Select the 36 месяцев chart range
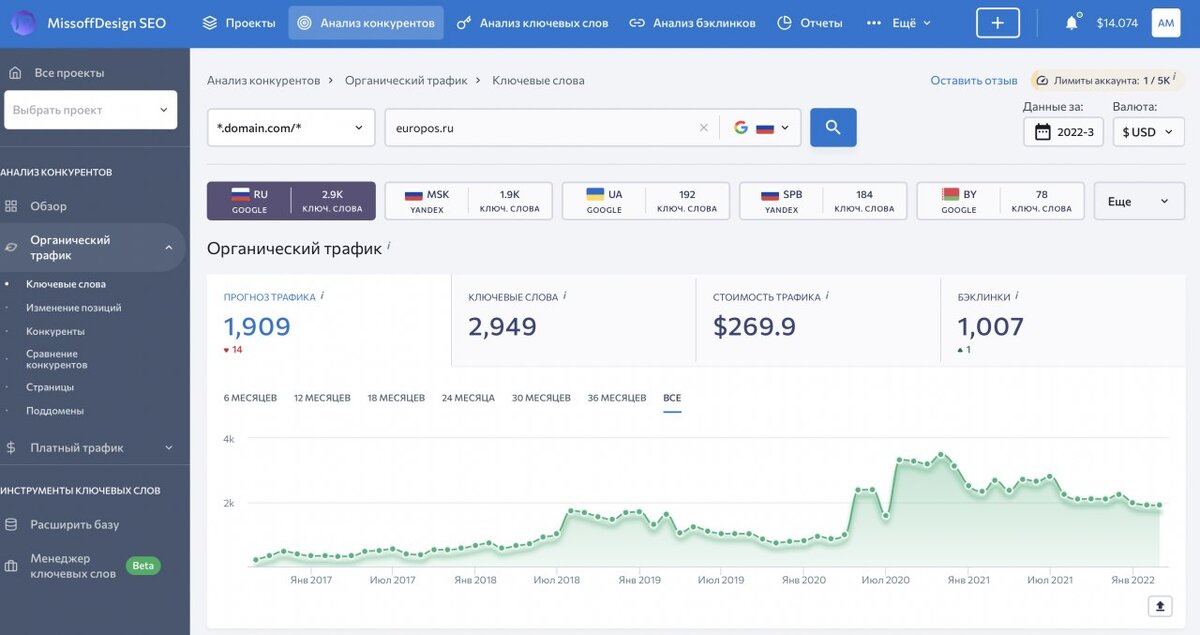The width and height of the screenshot is (1200, 635). click(617, 398)
